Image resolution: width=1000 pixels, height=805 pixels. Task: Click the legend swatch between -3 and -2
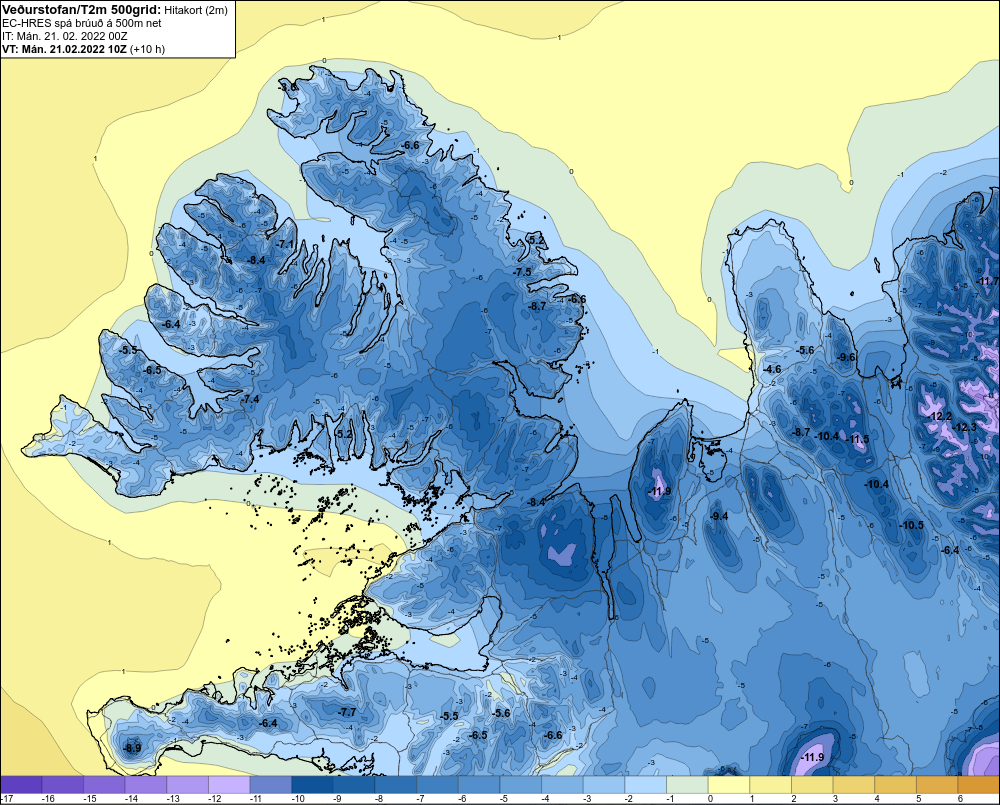point(604,785)
